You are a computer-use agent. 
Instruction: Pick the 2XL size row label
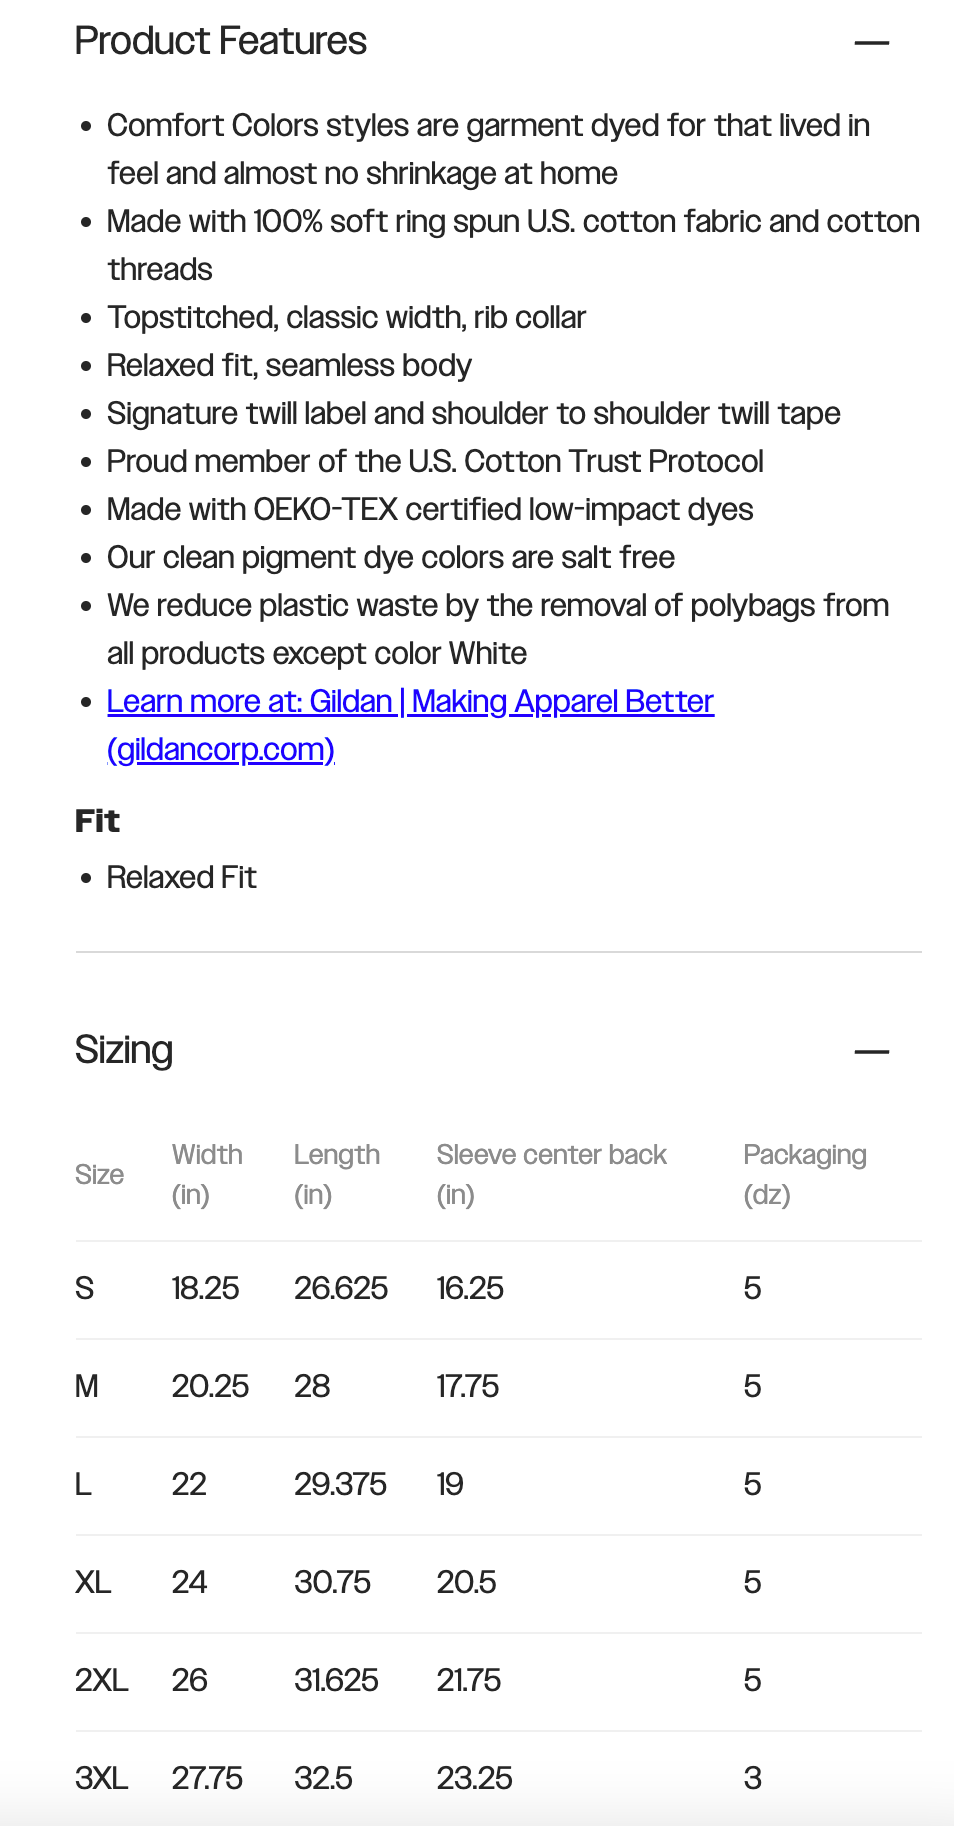click(x=101, y=1680)
